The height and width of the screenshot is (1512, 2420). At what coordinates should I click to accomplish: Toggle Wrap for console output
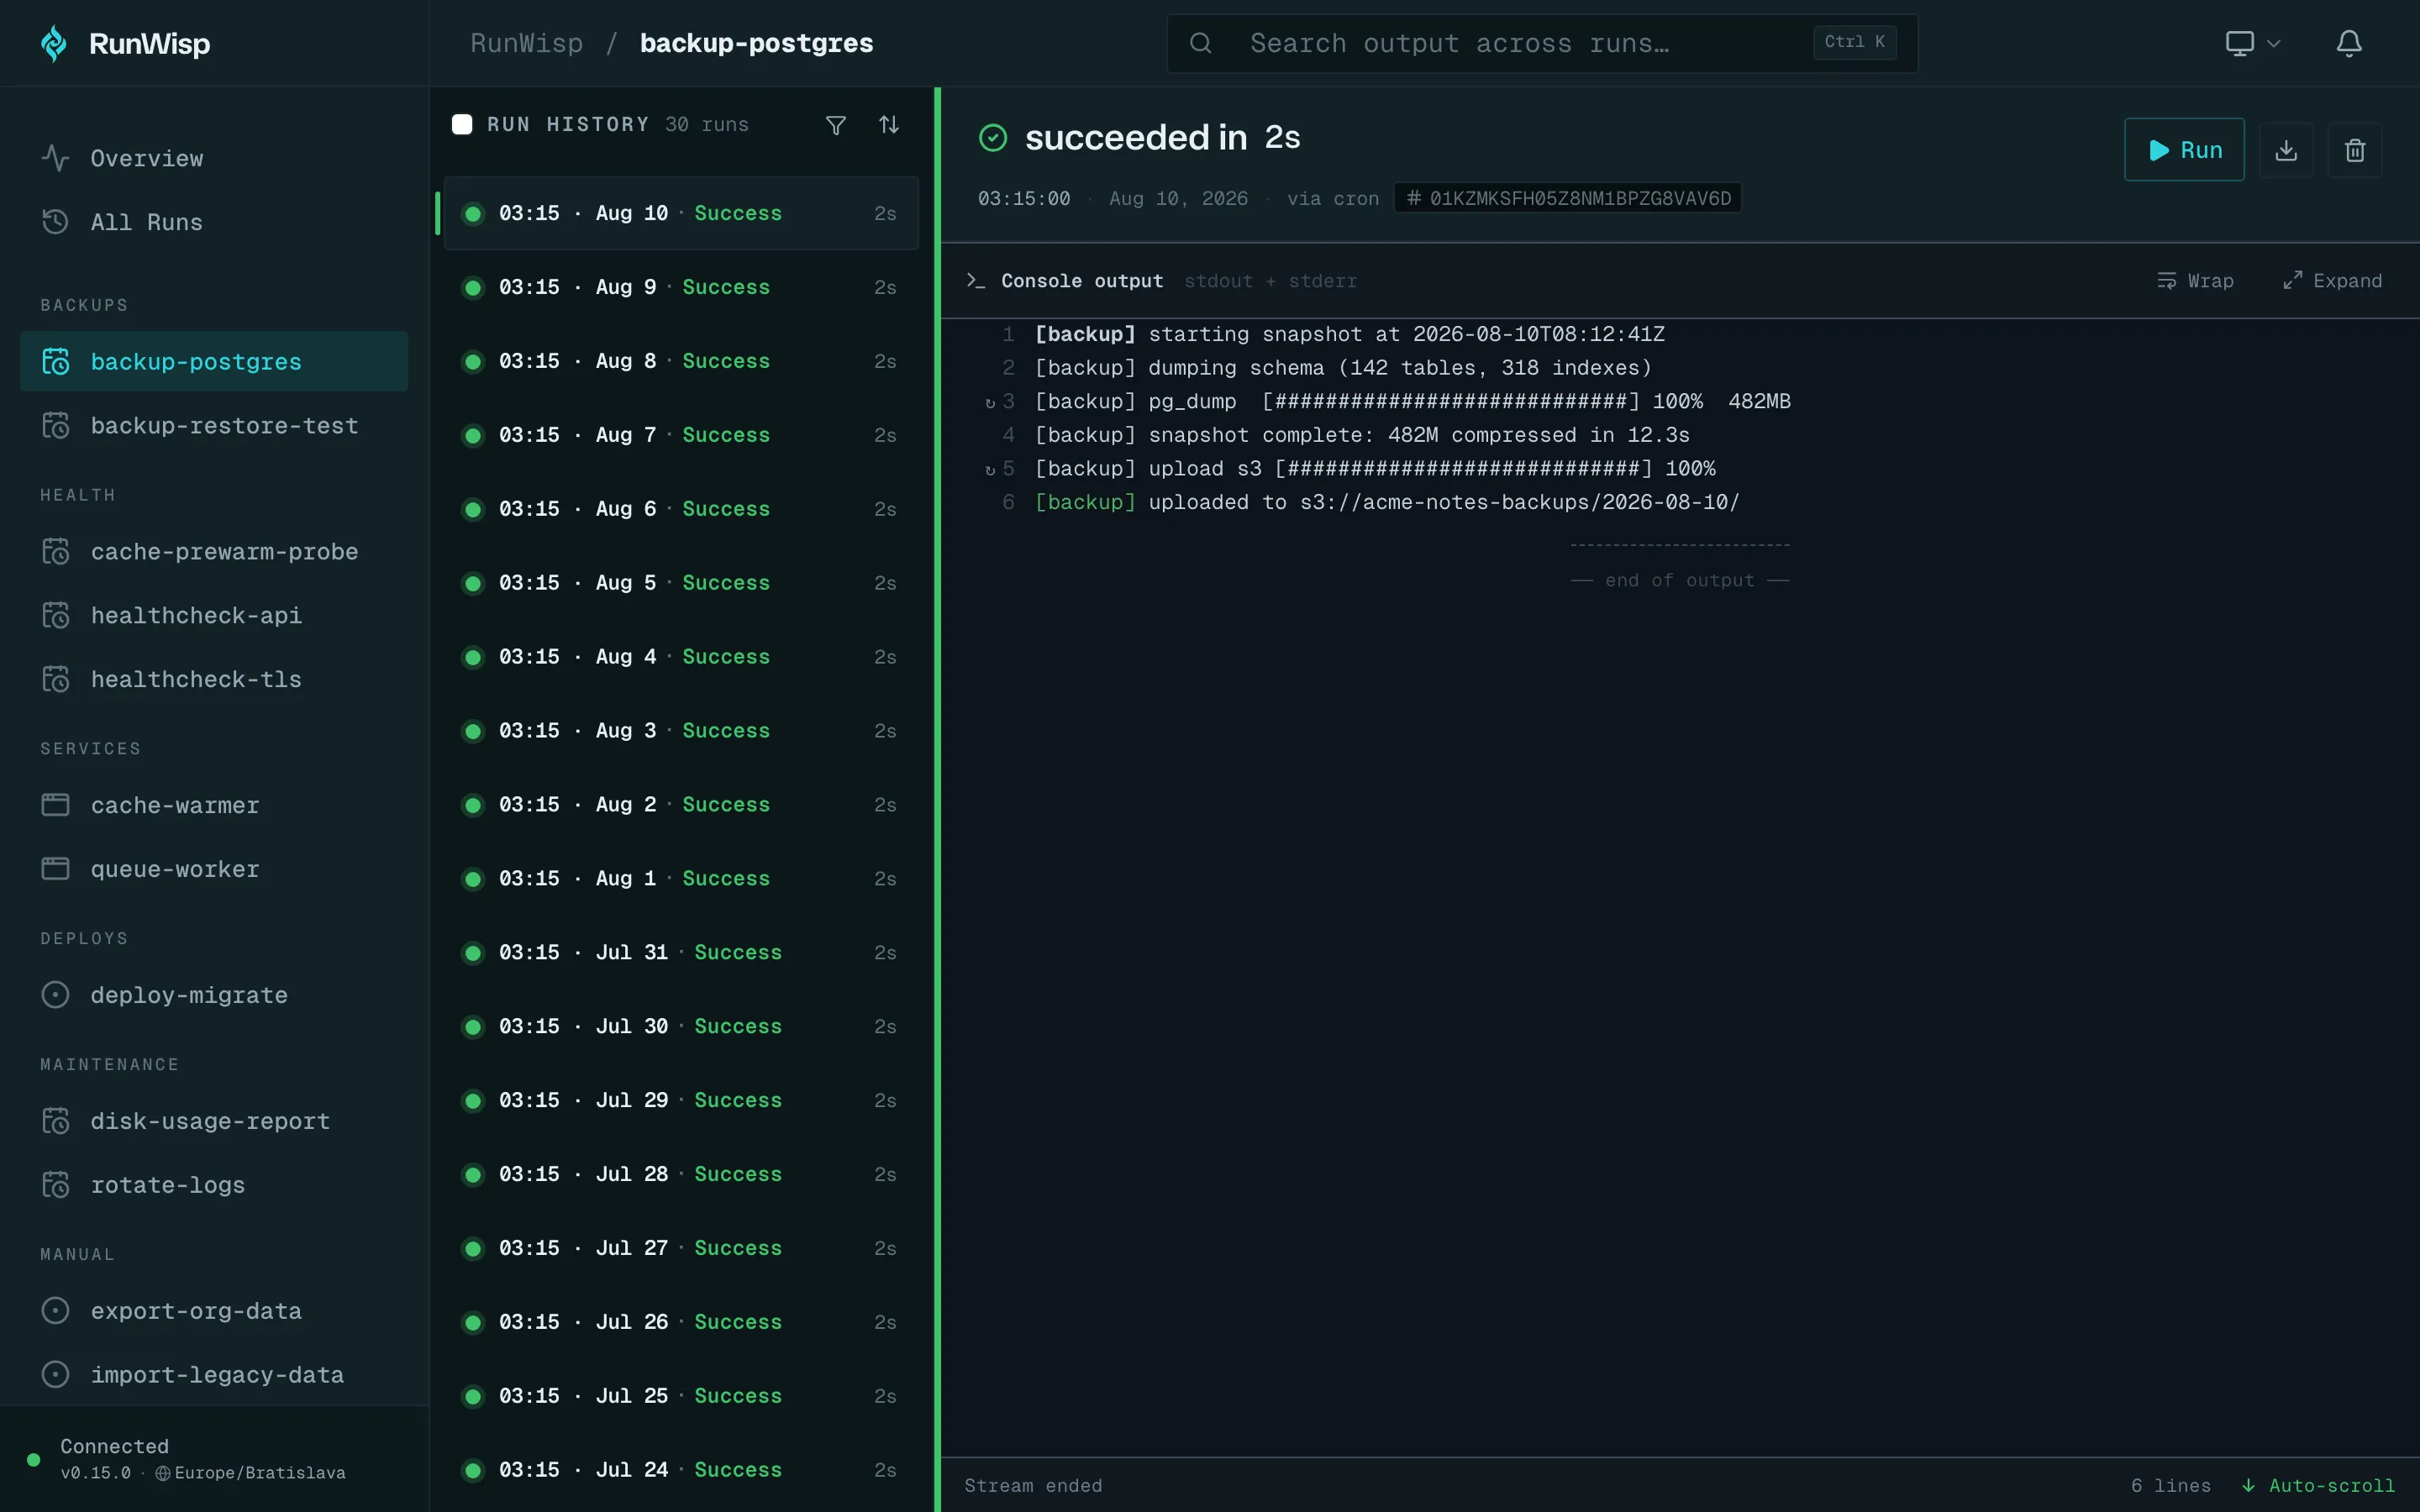pyautogui.click(x=2195, y=281)
